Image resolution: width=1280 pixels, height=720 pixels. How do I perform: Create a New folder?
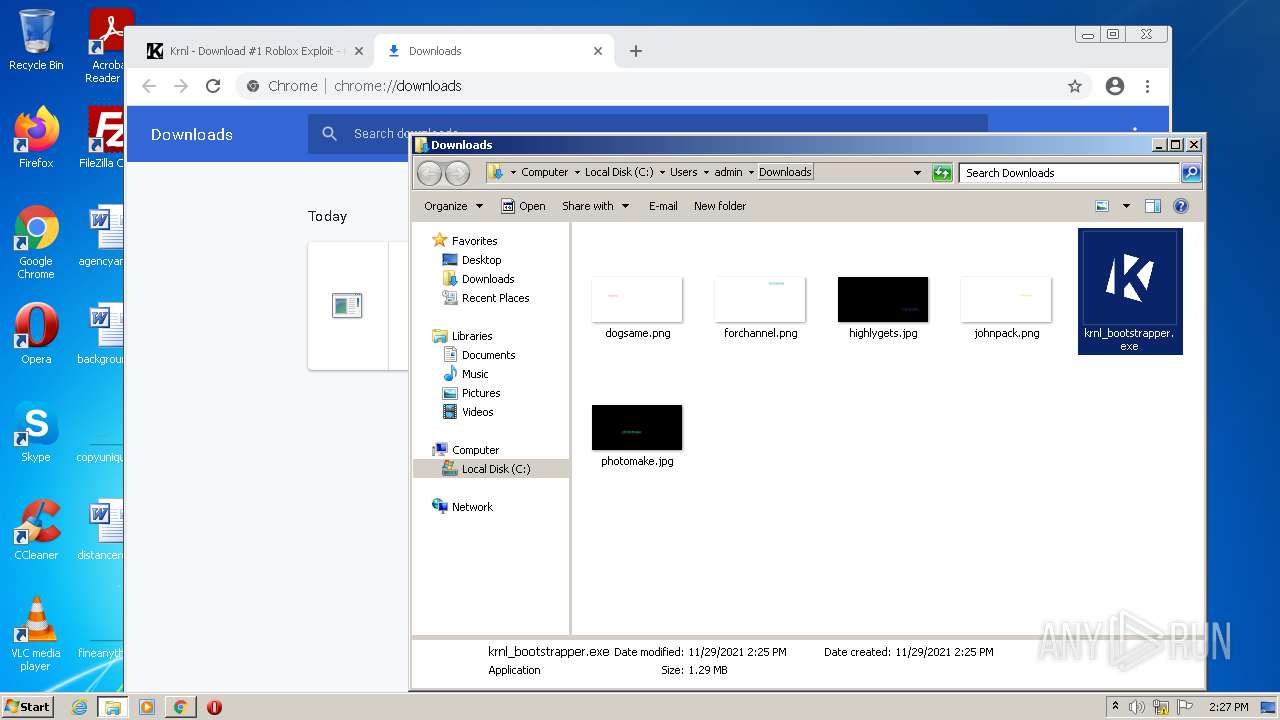tap(720, 206)
